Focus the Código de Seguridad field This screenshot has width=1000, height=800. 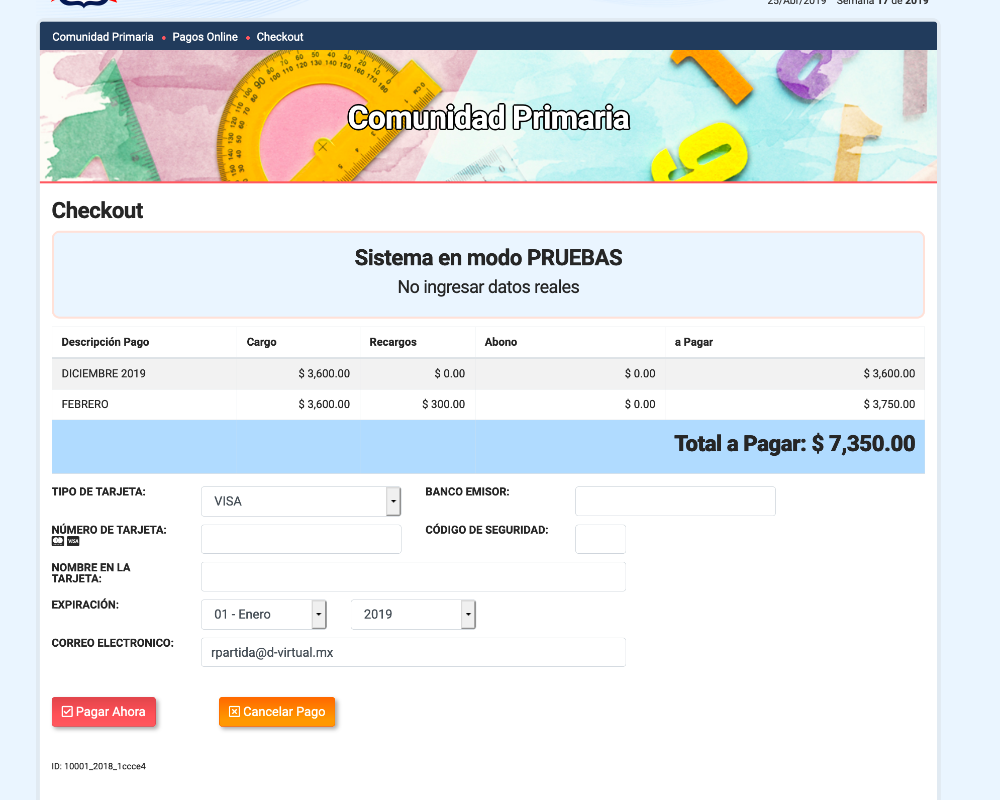tap(600, 539)
